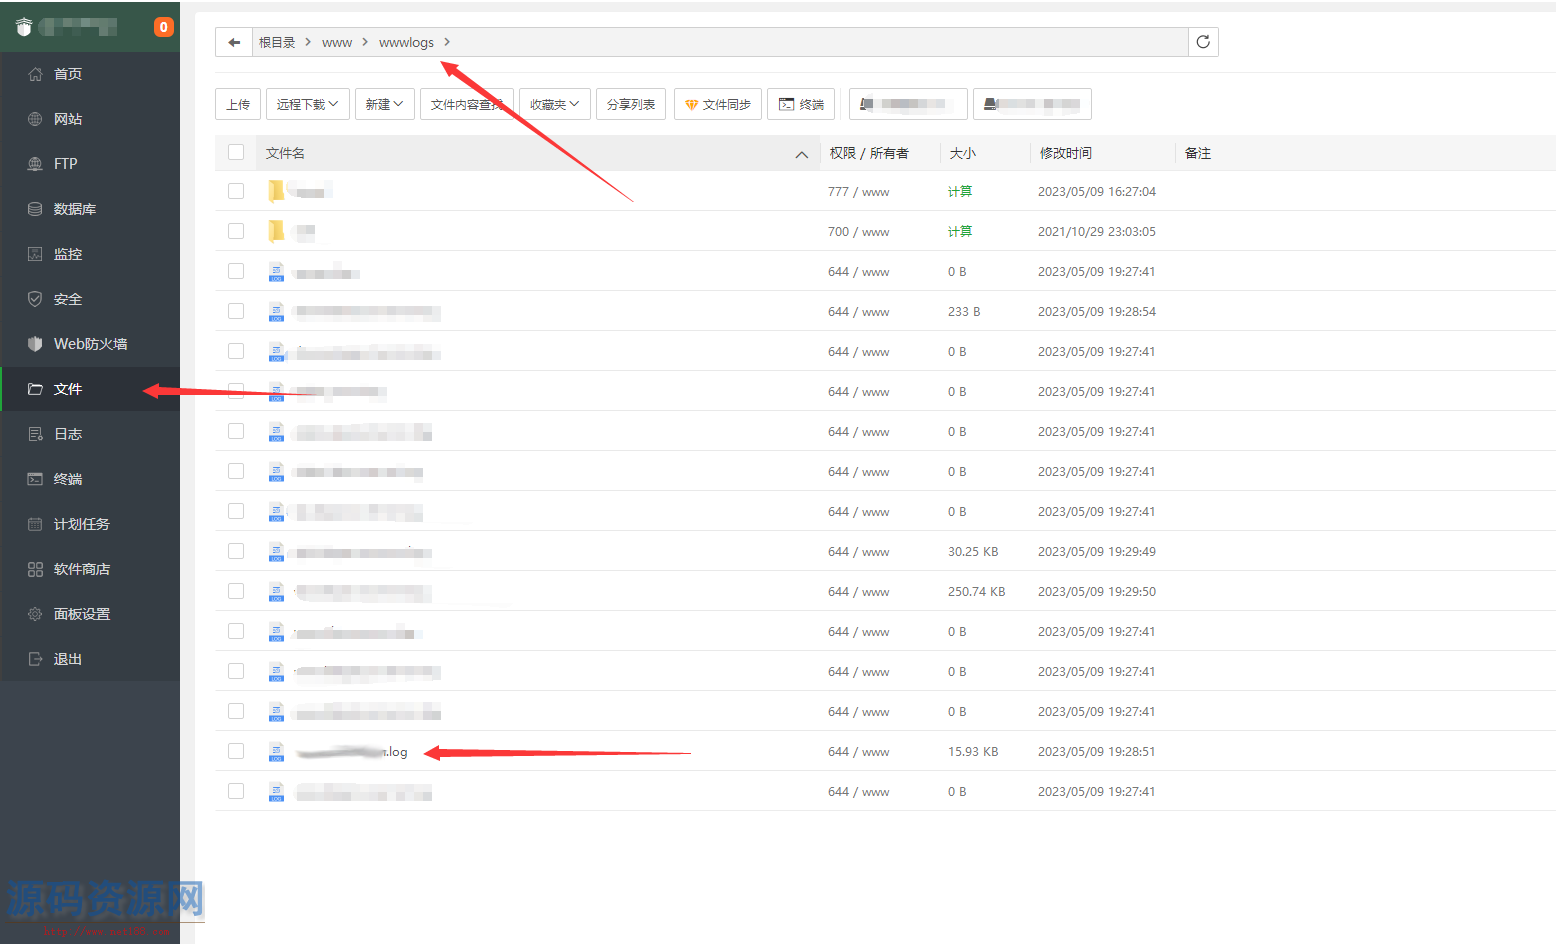
Task: Click the 上传 upload button
Action: [x=238, y=104]
